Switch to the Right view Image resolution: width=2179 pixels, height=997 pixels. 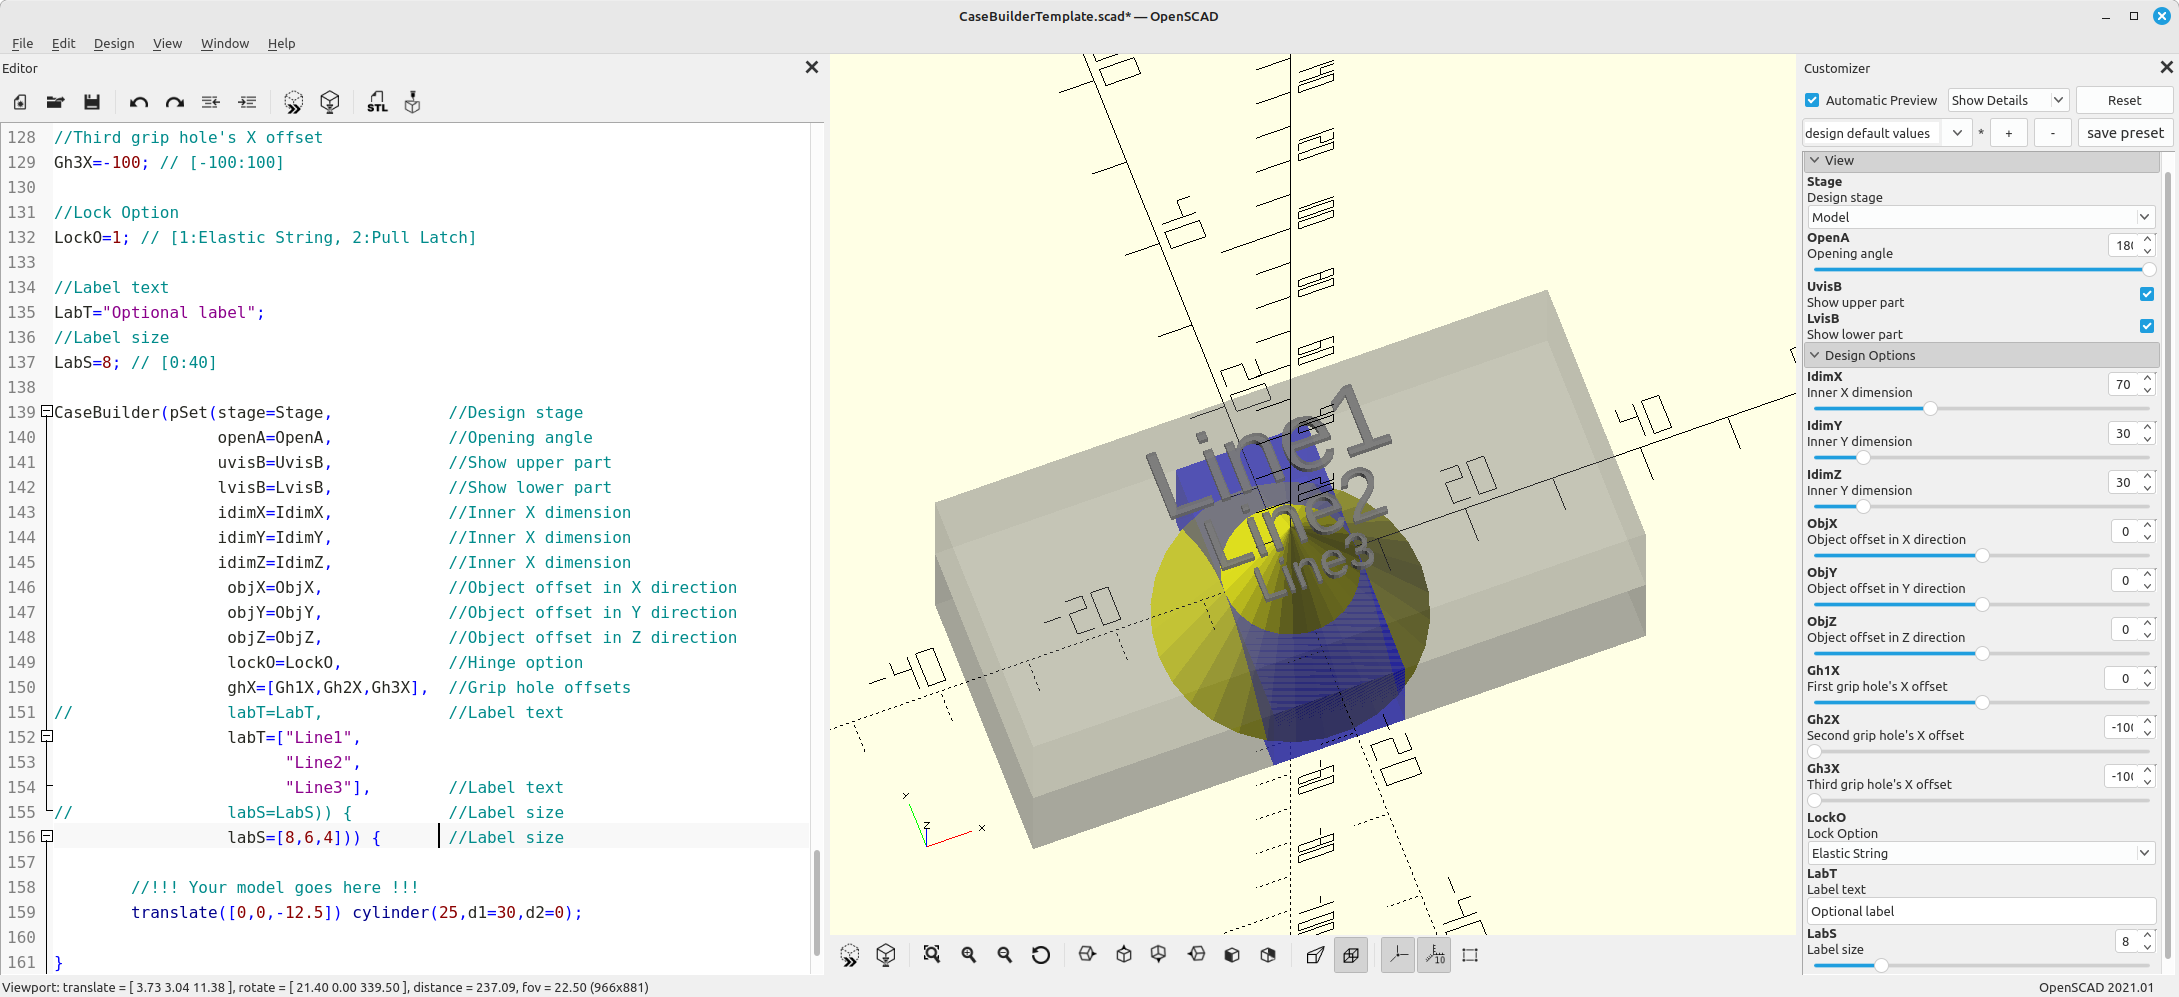[x=1087, y=955]
